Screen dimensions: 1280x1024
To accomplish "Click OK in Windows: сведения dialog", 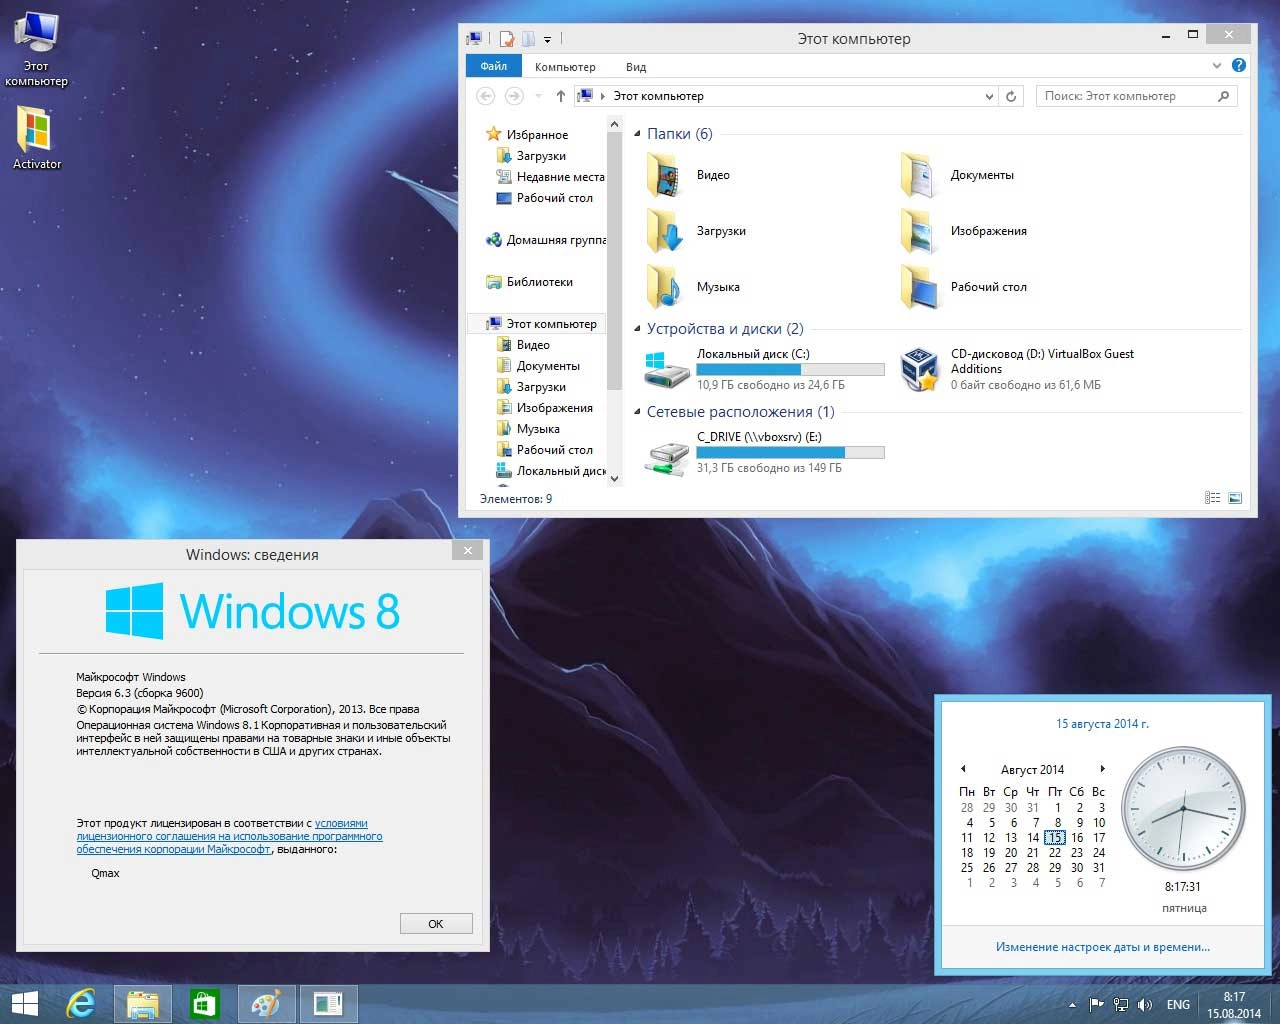I will [x=436, y=924].
